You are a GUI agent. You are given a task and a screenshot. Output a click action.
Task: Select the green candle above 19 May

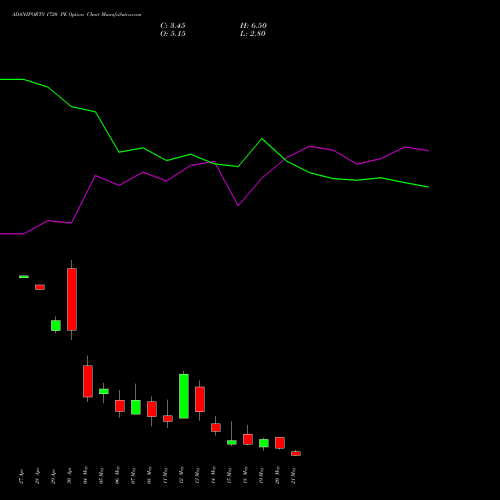coord(264,443)
